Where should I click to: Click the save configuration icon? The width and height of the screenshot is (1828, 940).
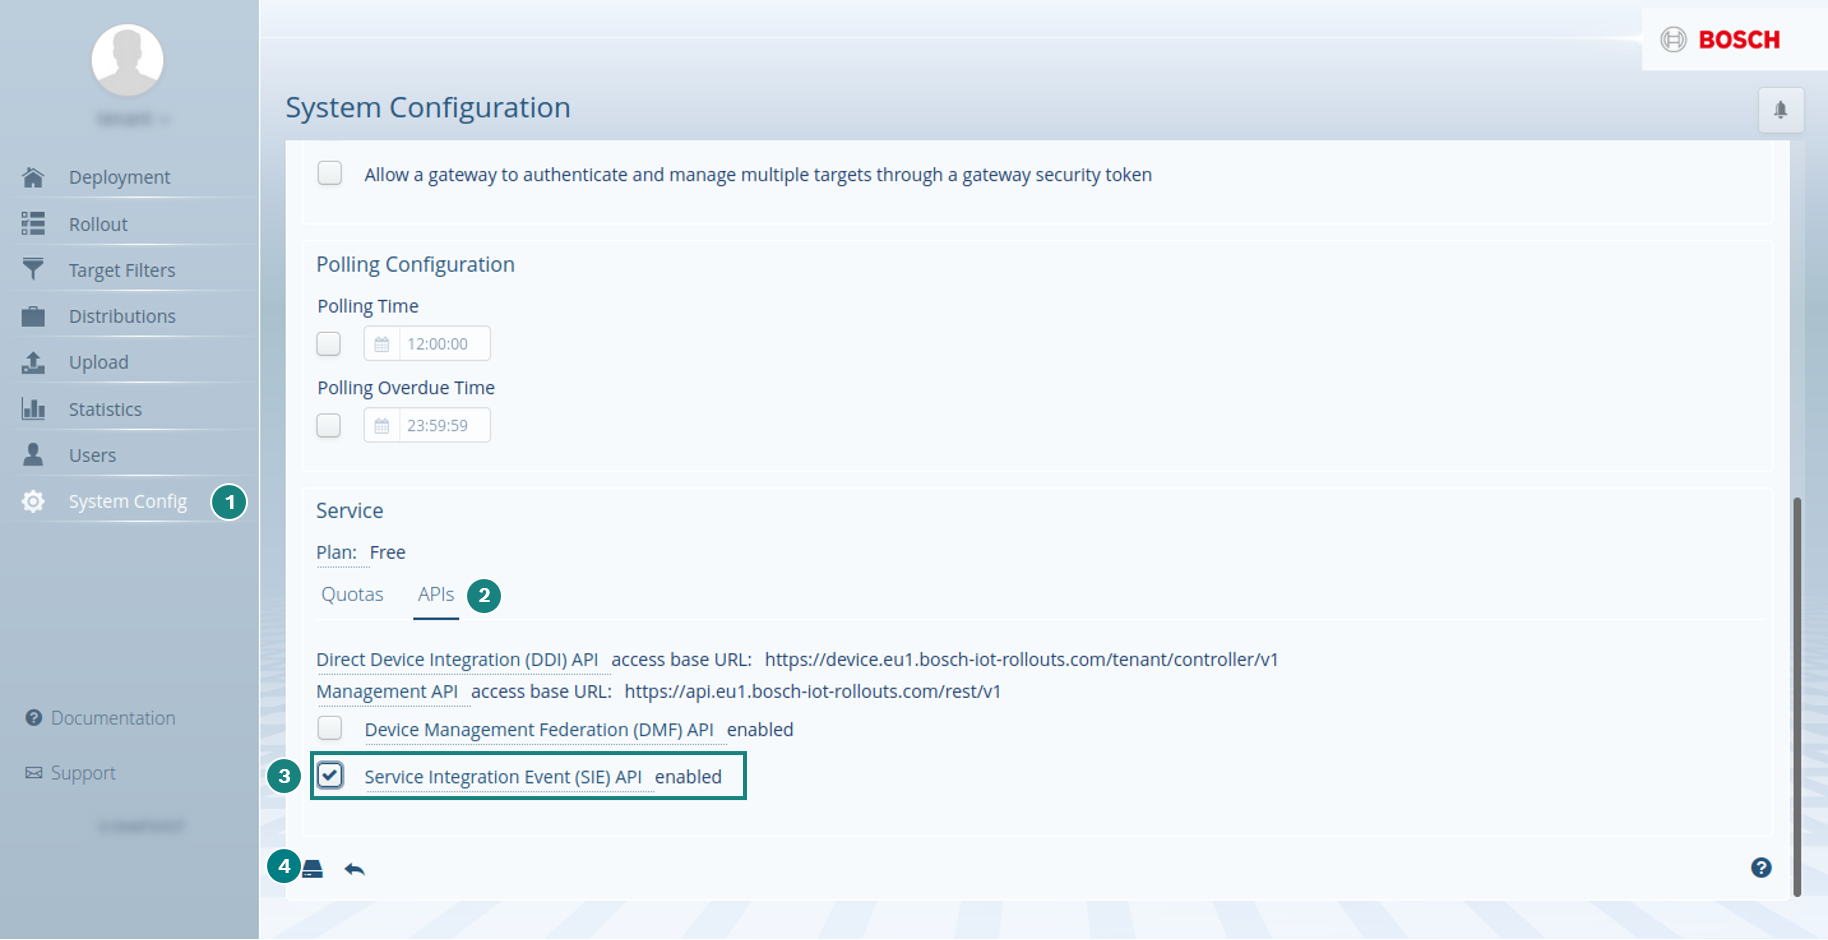[x=313, y=868]
